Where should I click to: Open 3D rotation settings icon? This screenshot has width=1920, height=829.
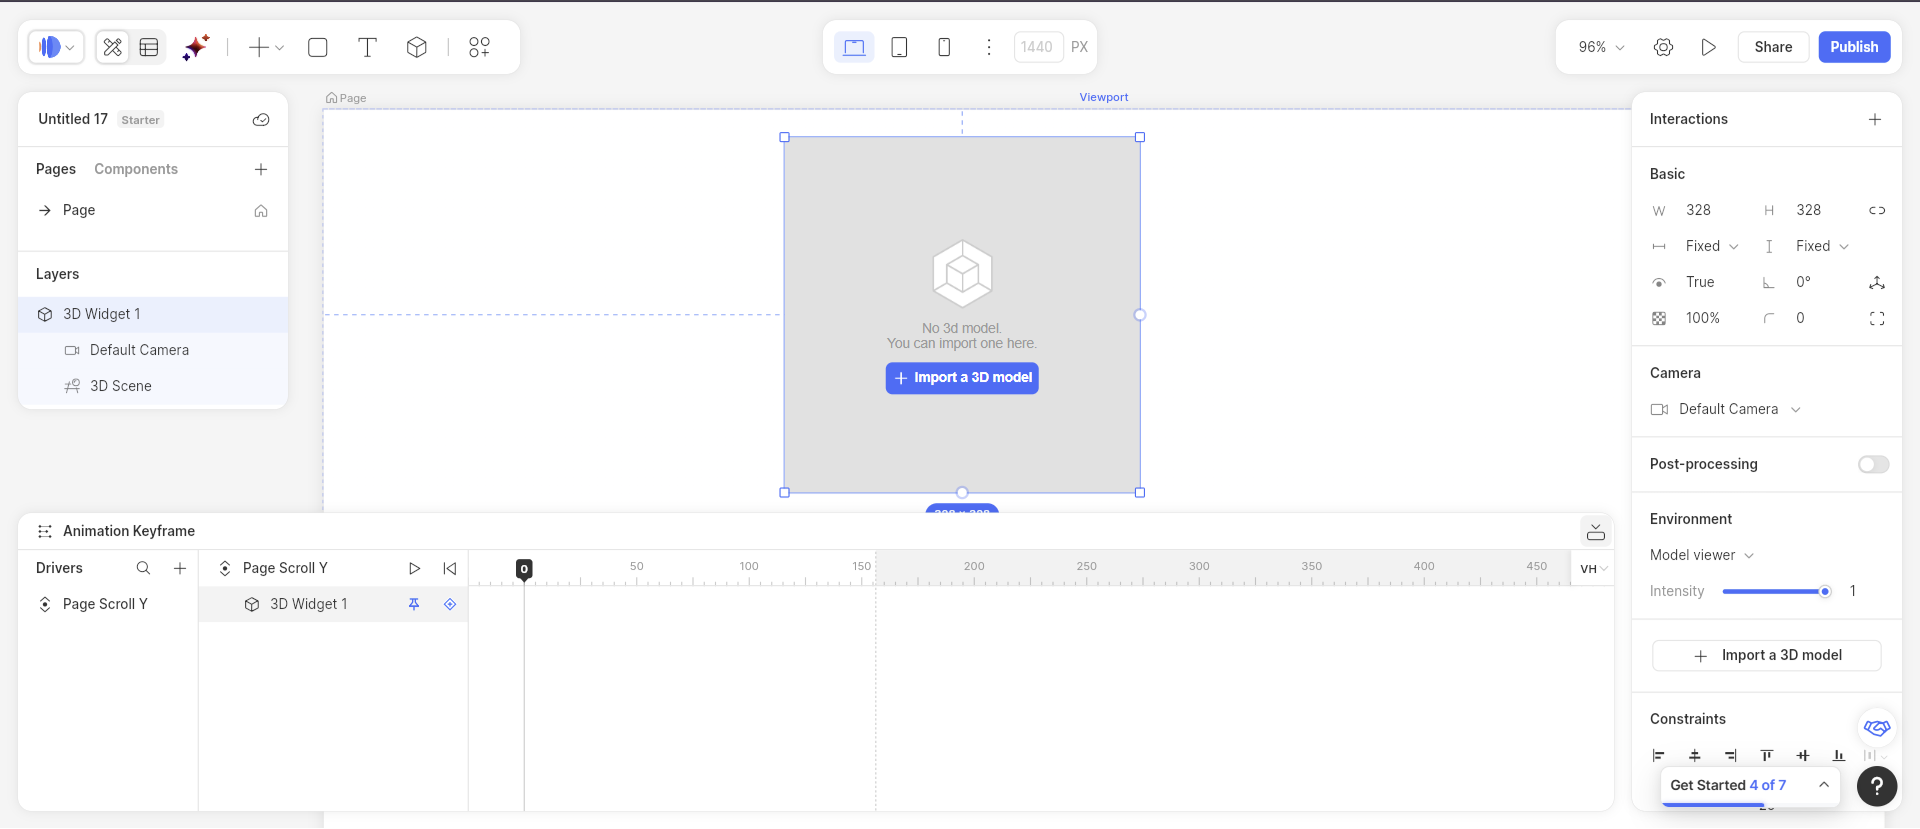(1877, 283)
